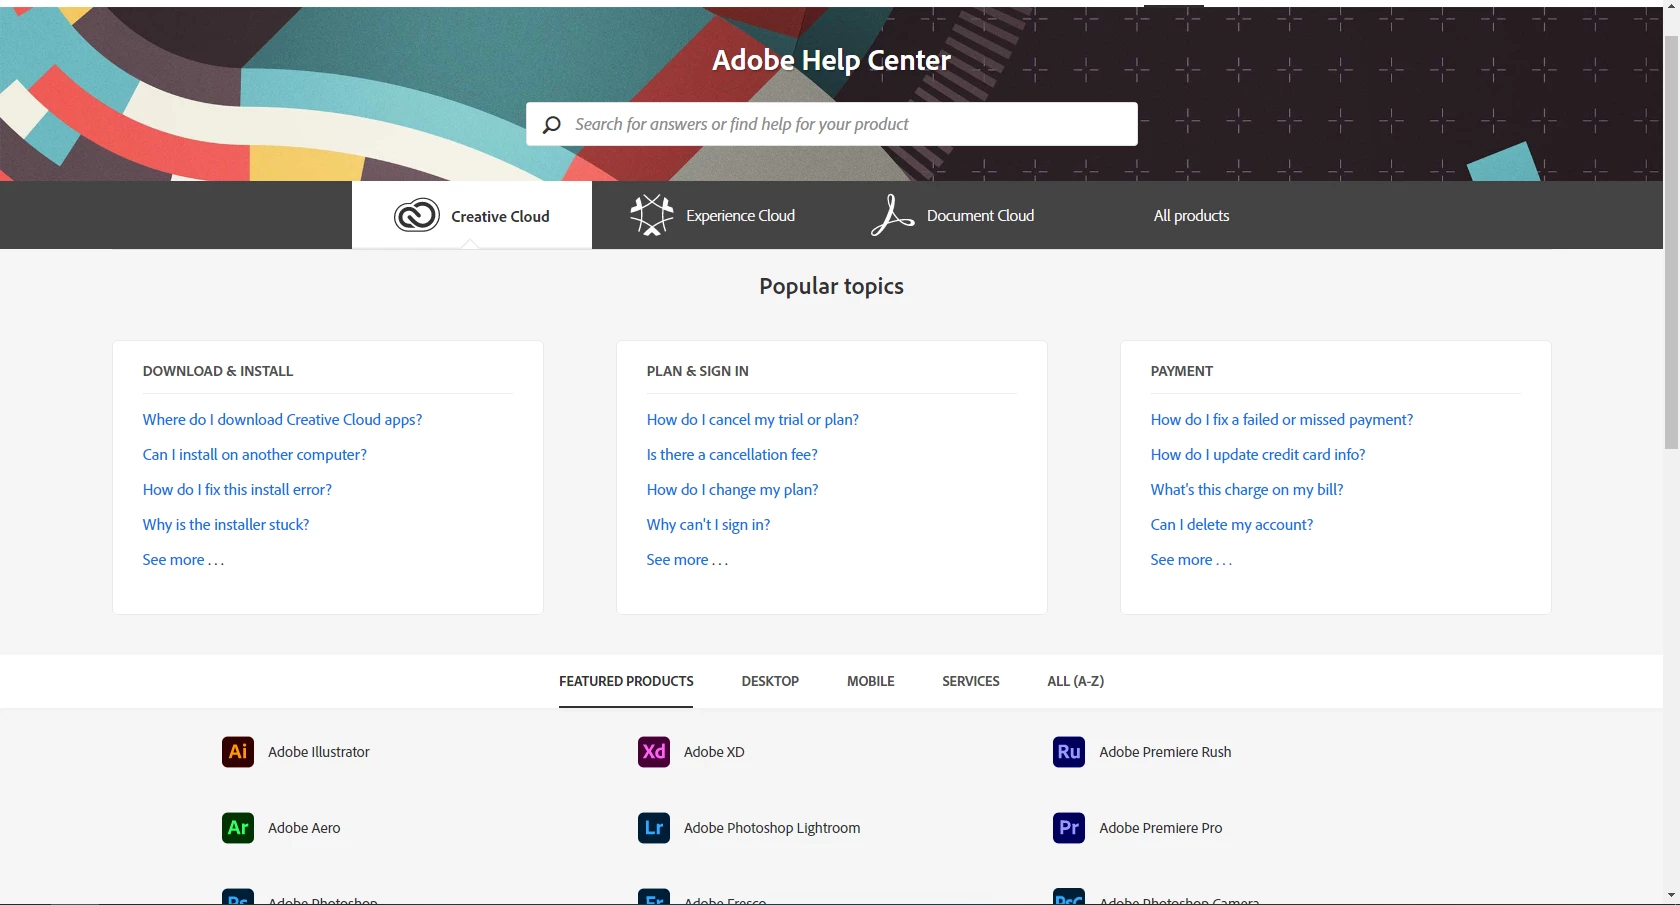Switch to the Experience Cloud tab
1680x905 pixels.
point(712,215)
